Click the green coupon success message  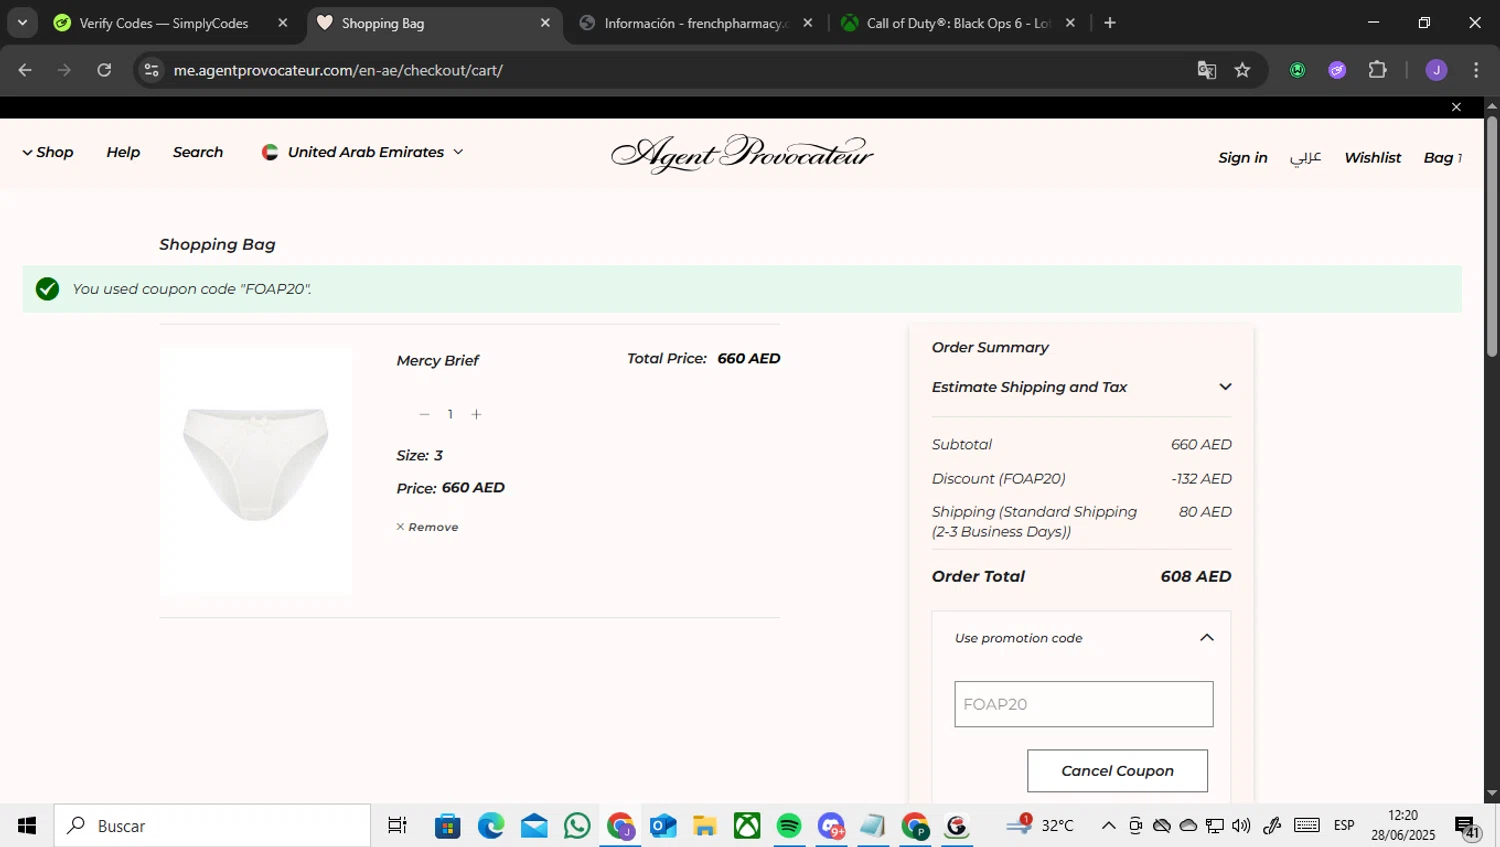pos(742,289)
